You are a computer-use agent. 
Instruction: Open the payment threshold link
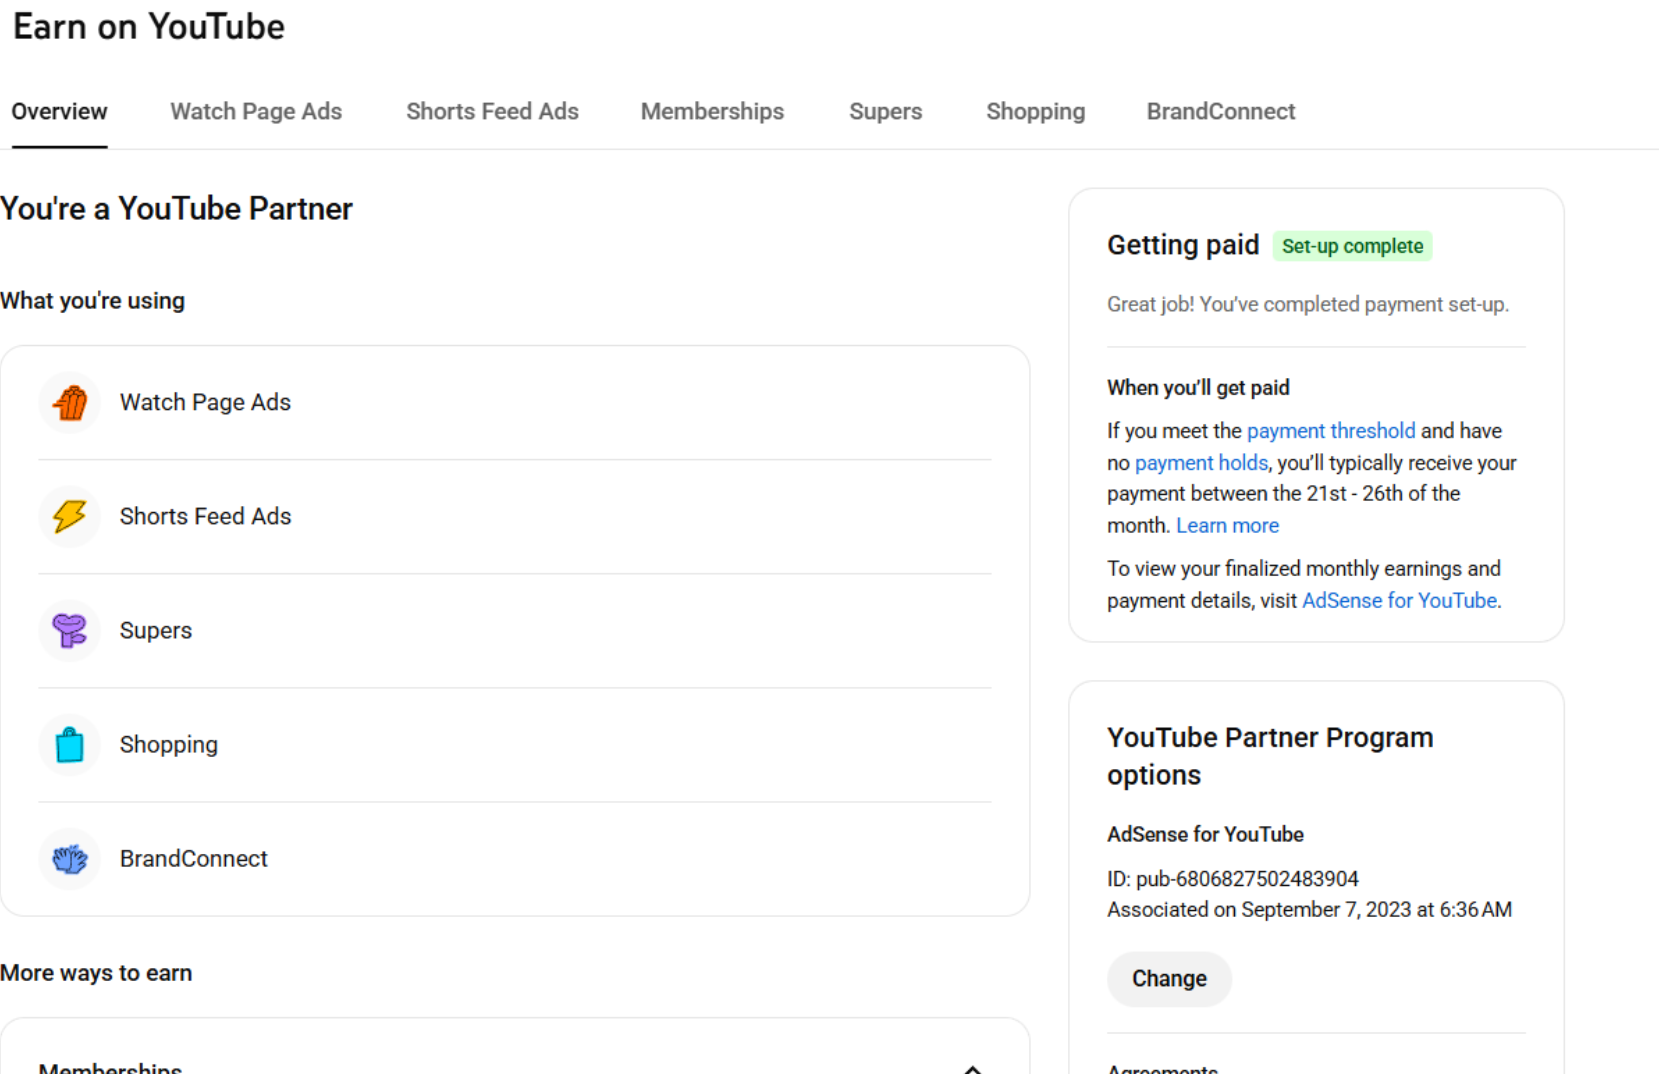click(x=1330, y=431)
